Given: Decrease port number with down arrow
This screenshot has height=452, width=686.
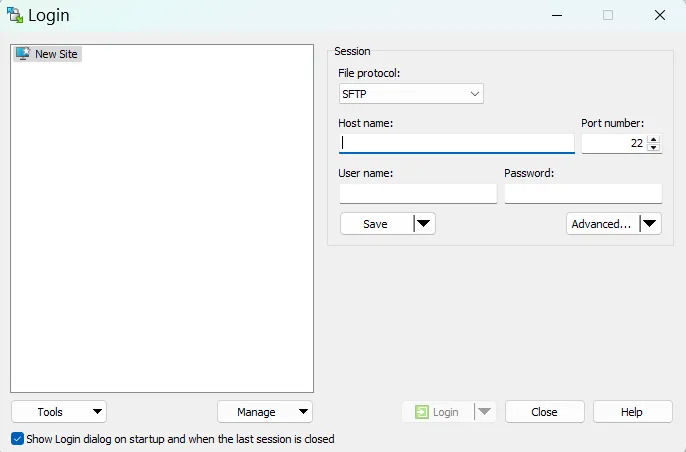Looking at the screenshot, I should (654, 147).
